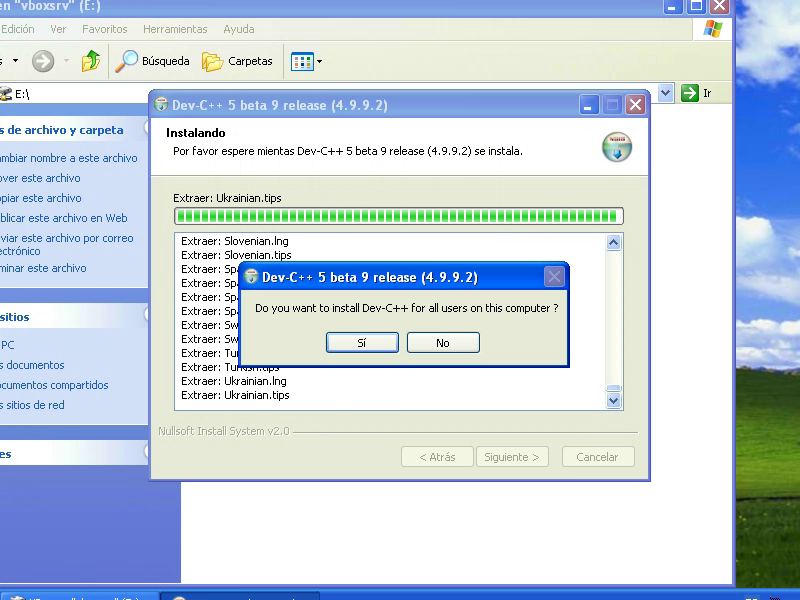This screenshot has height=600, width=800.
Task: Open the network places link in sidebar
Action: click(32, 405)
